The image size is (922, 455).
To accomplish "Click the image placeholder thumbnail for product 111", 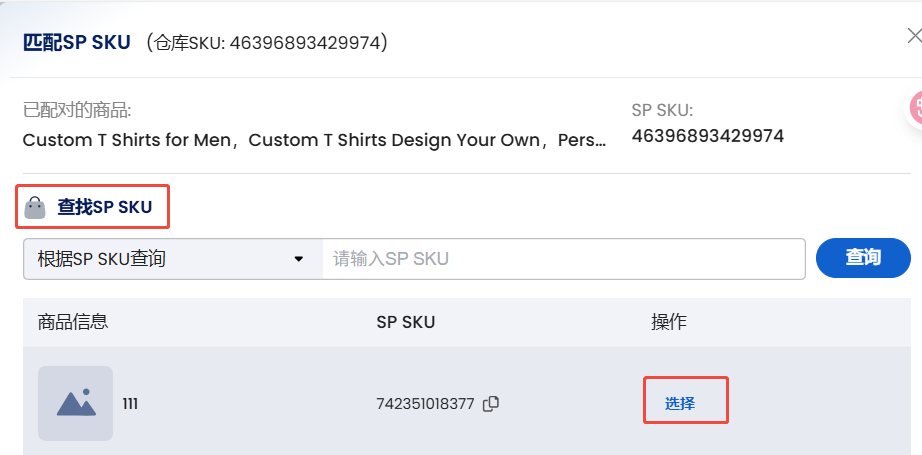I will 75,403.
